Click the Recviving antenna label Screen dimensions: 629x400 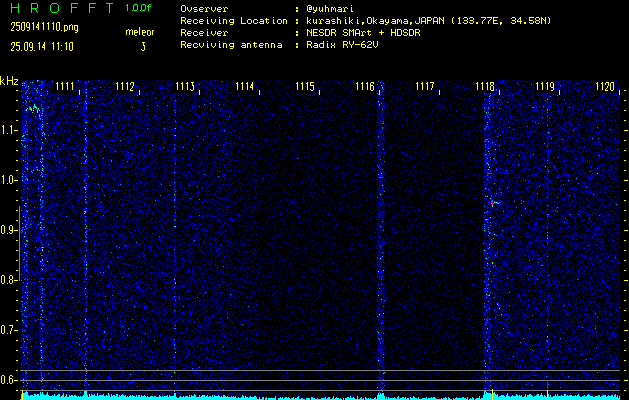point(231,45)
